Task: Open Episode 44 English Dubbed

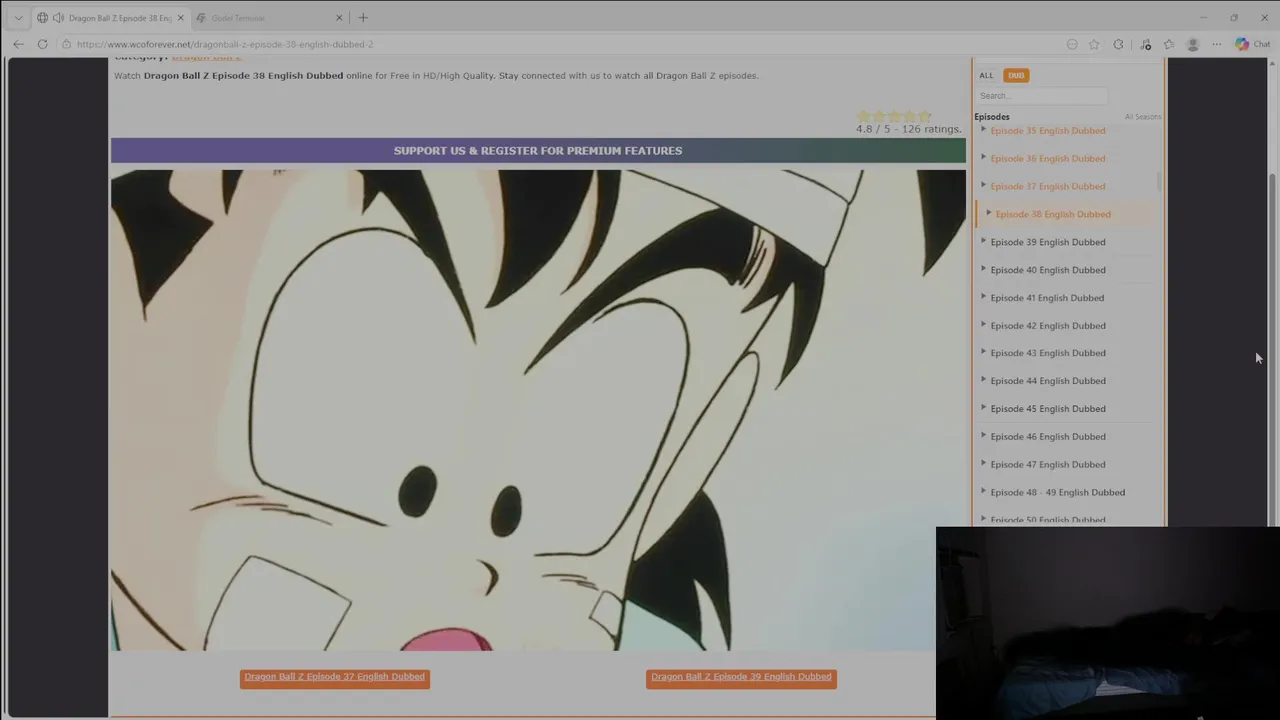Action: 1048,381
